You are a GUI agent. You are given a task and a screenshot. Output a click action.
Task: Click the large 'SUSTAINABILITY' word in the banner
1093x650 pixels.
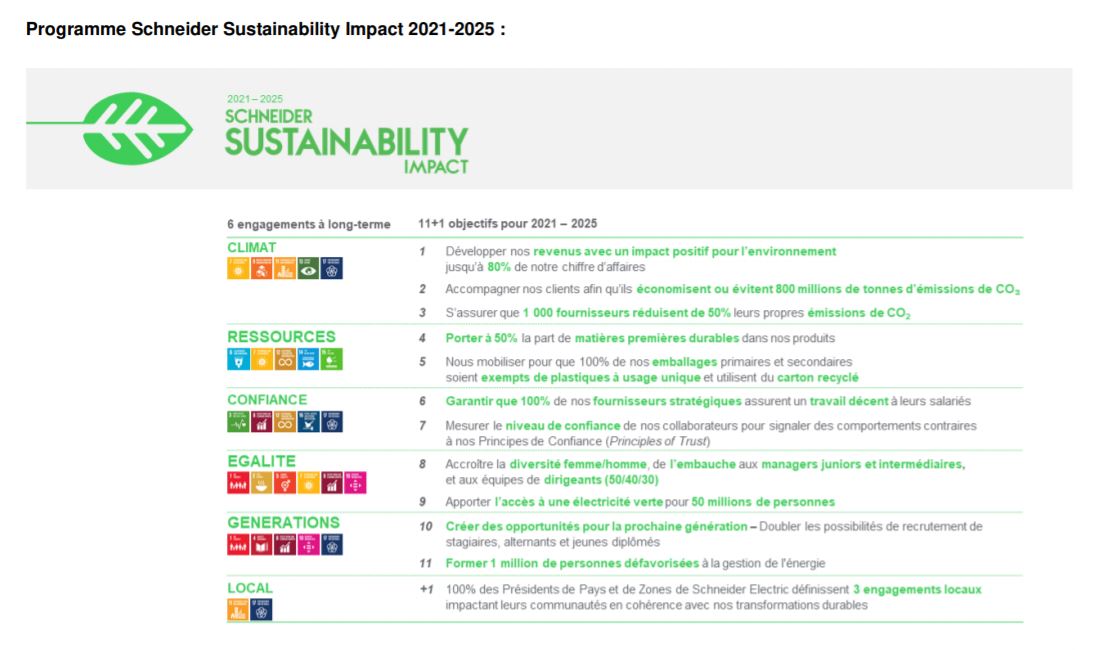[x=346, y=142]
